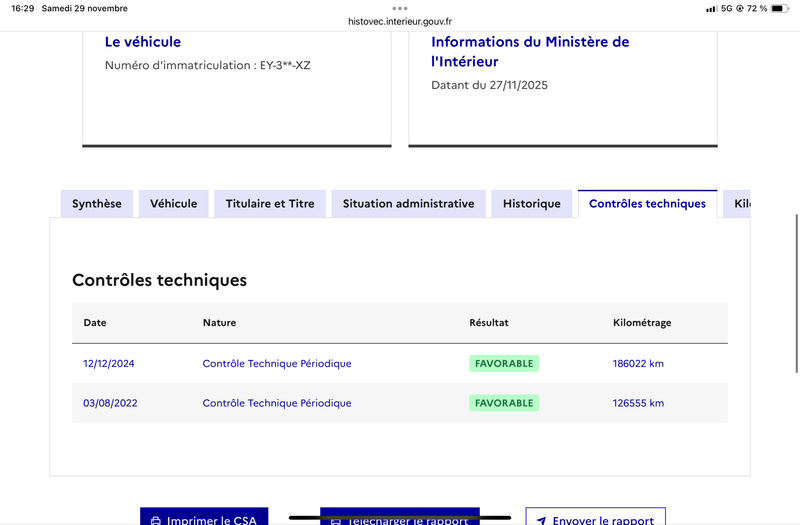
Task: Click the Date column header
Action: 95,323
